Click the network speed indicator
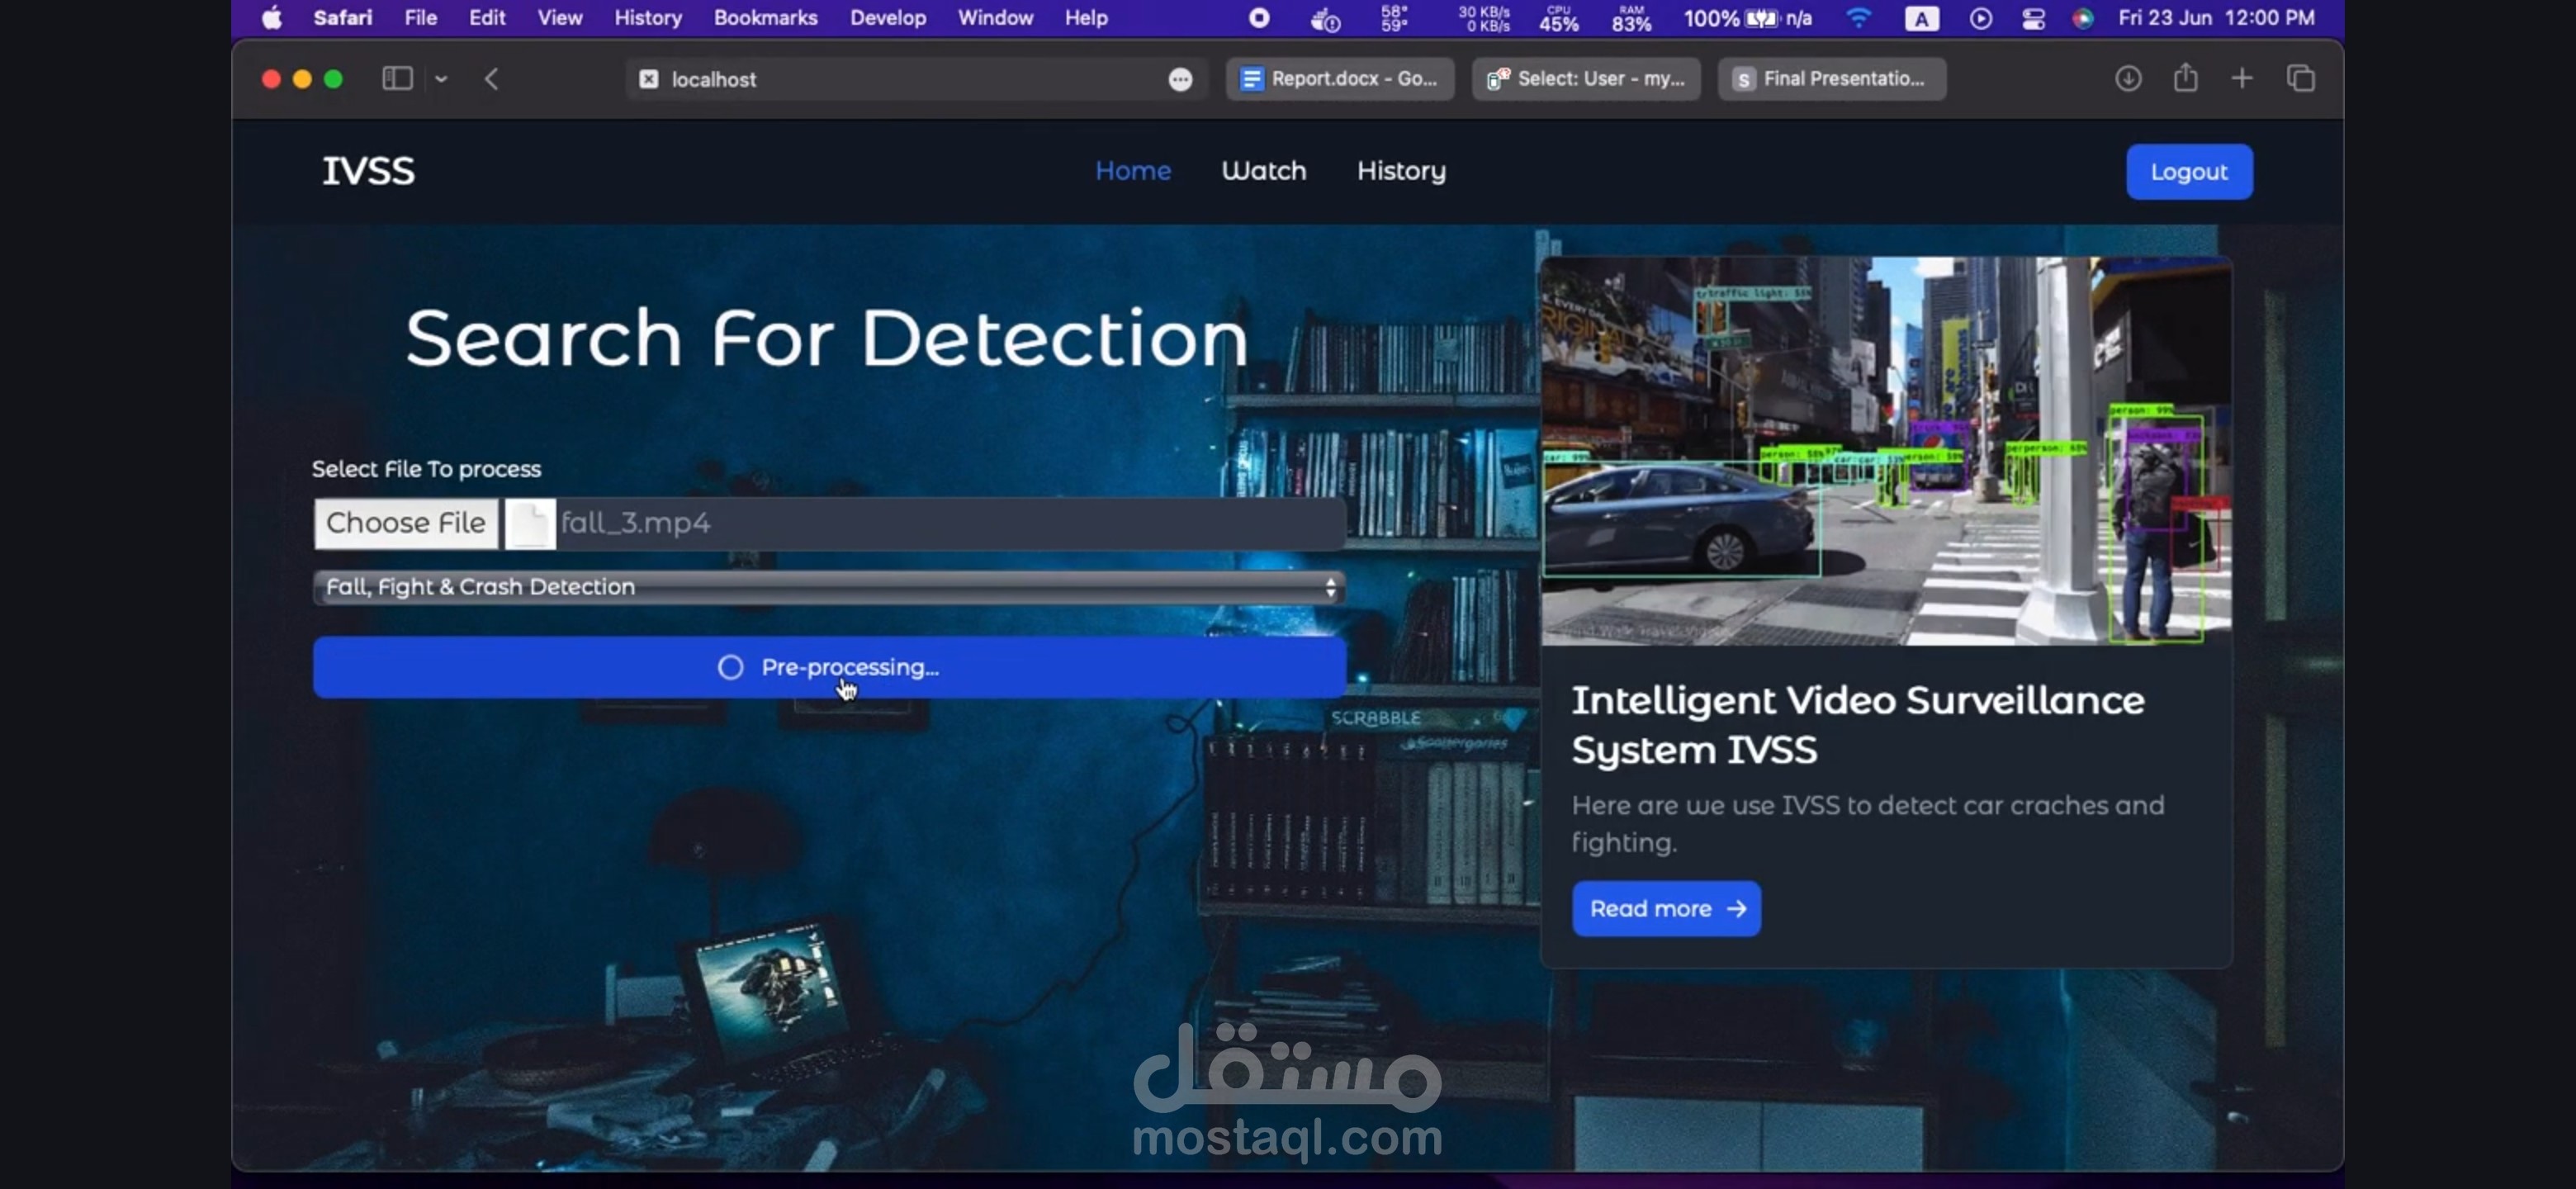 [1484, 18]
